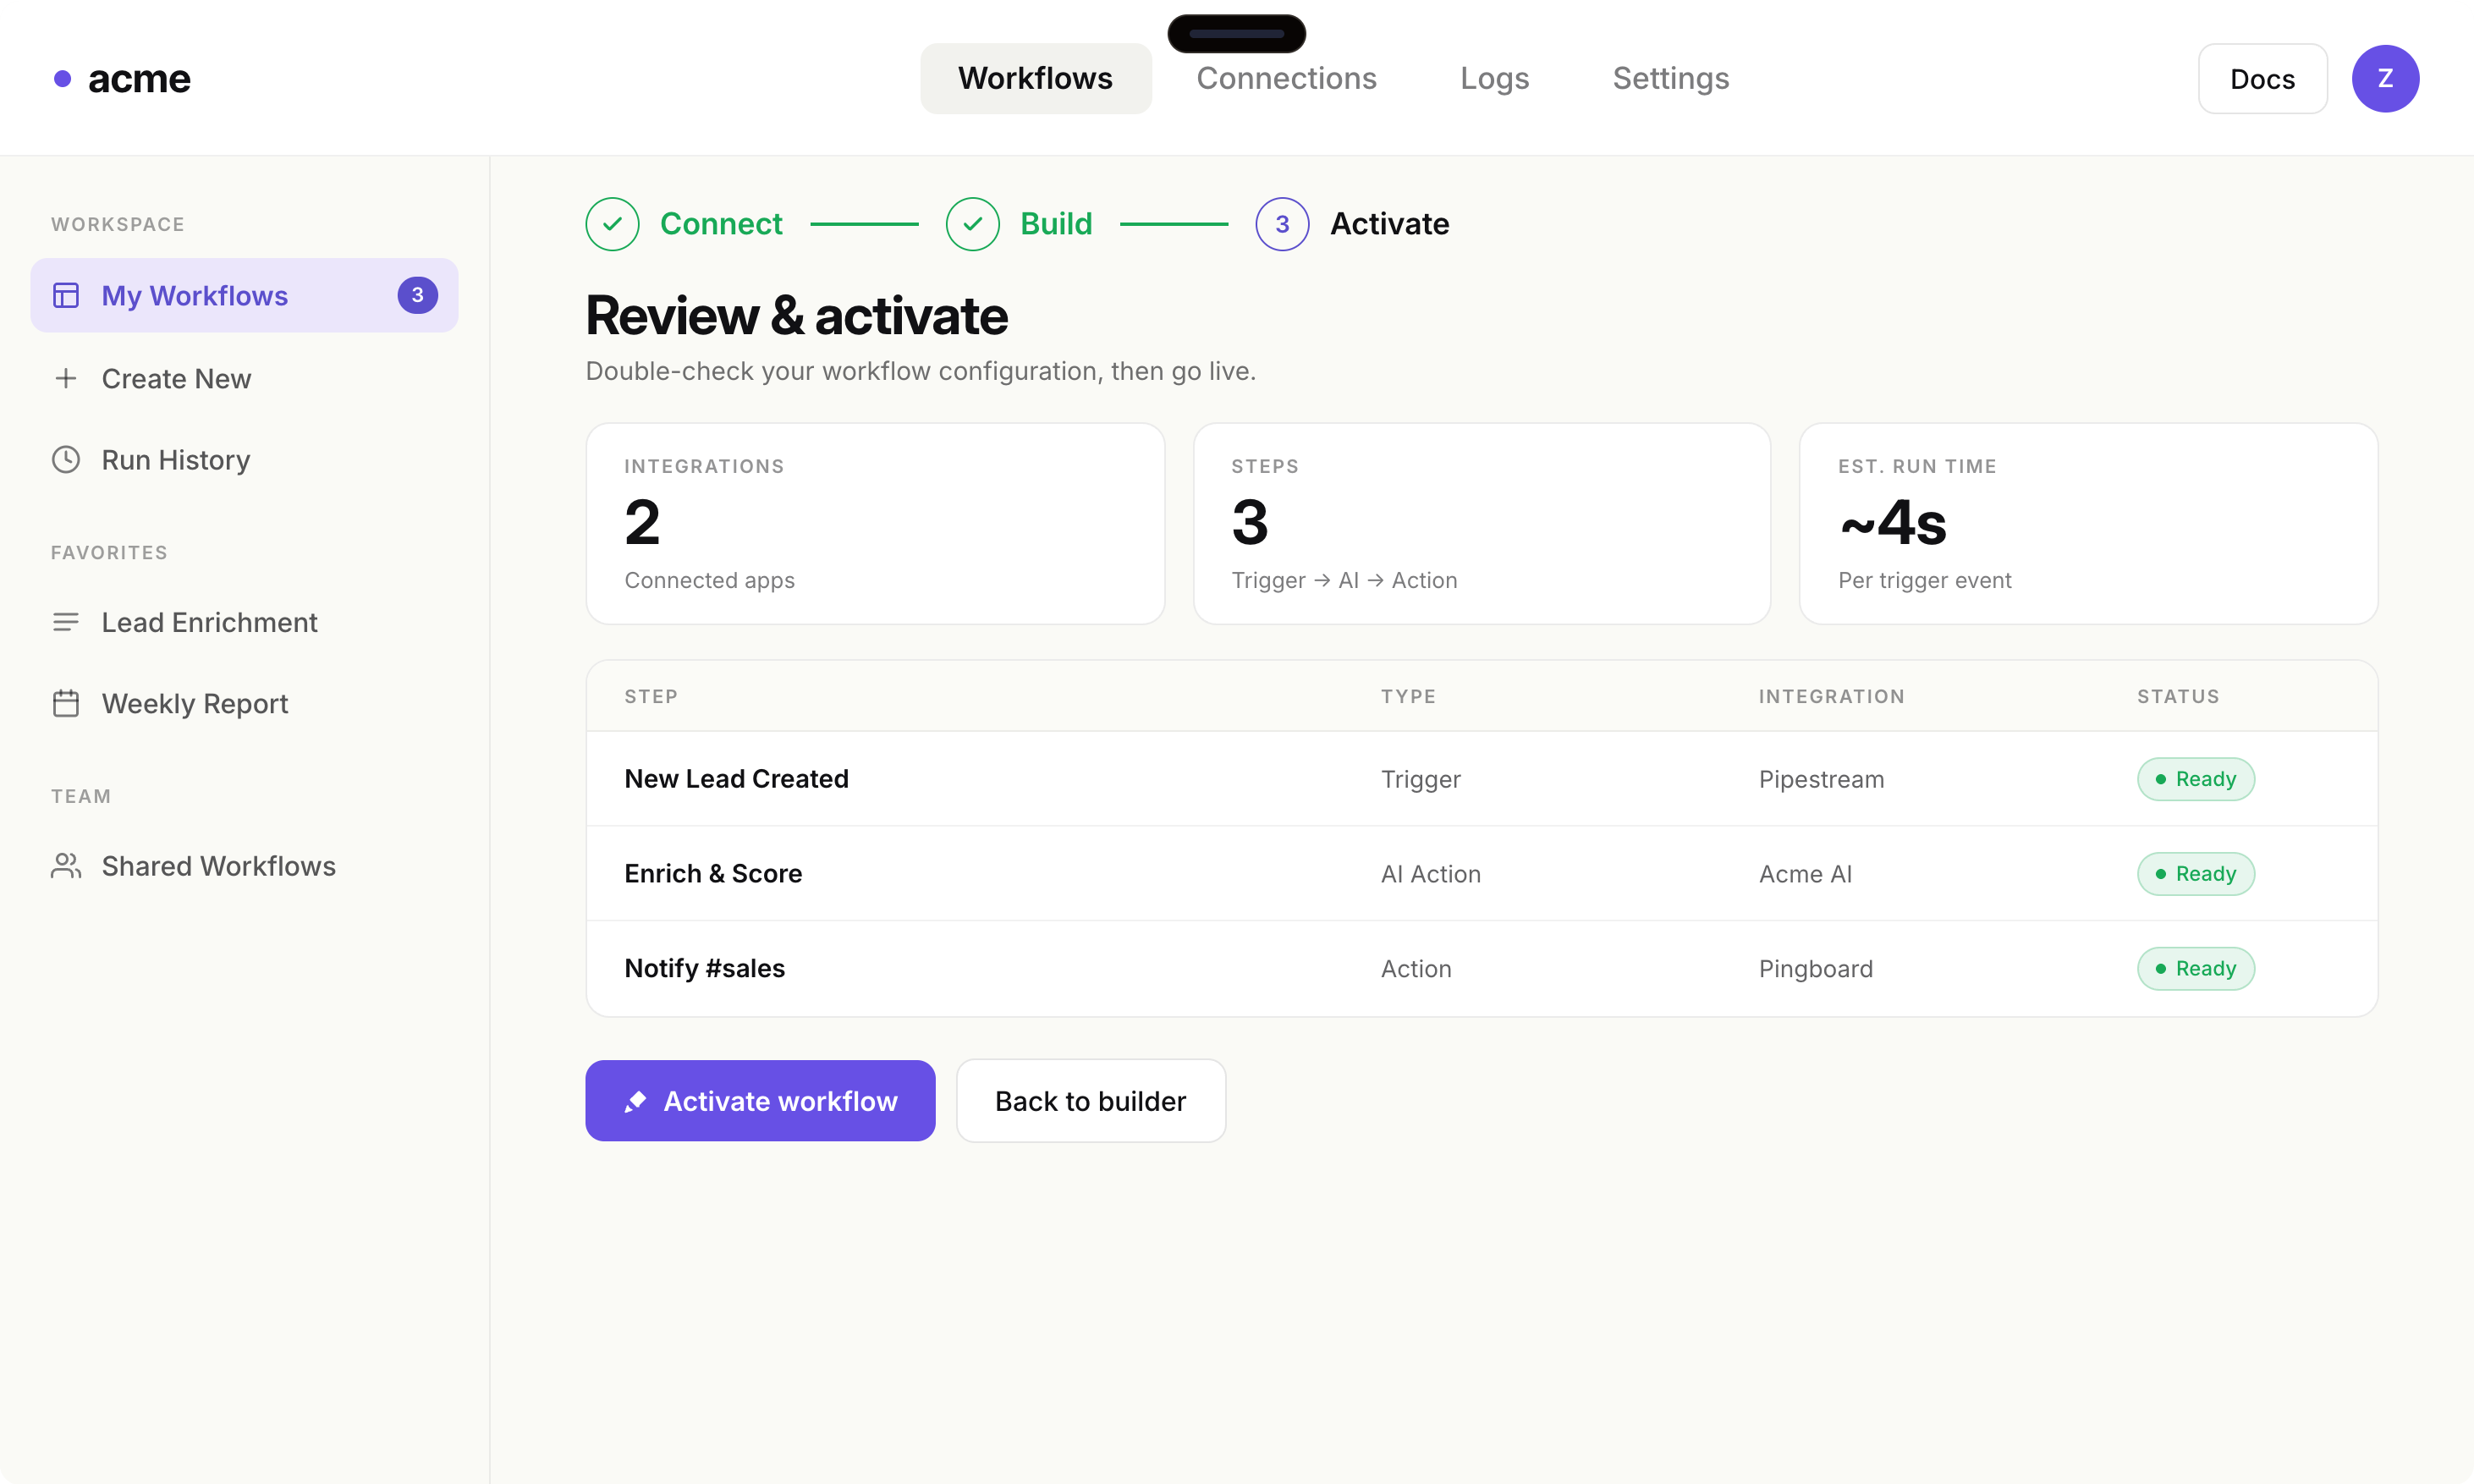Switch to the Connections tab
This screenshot has height=1484, width=2474.
pos(1286,78)
